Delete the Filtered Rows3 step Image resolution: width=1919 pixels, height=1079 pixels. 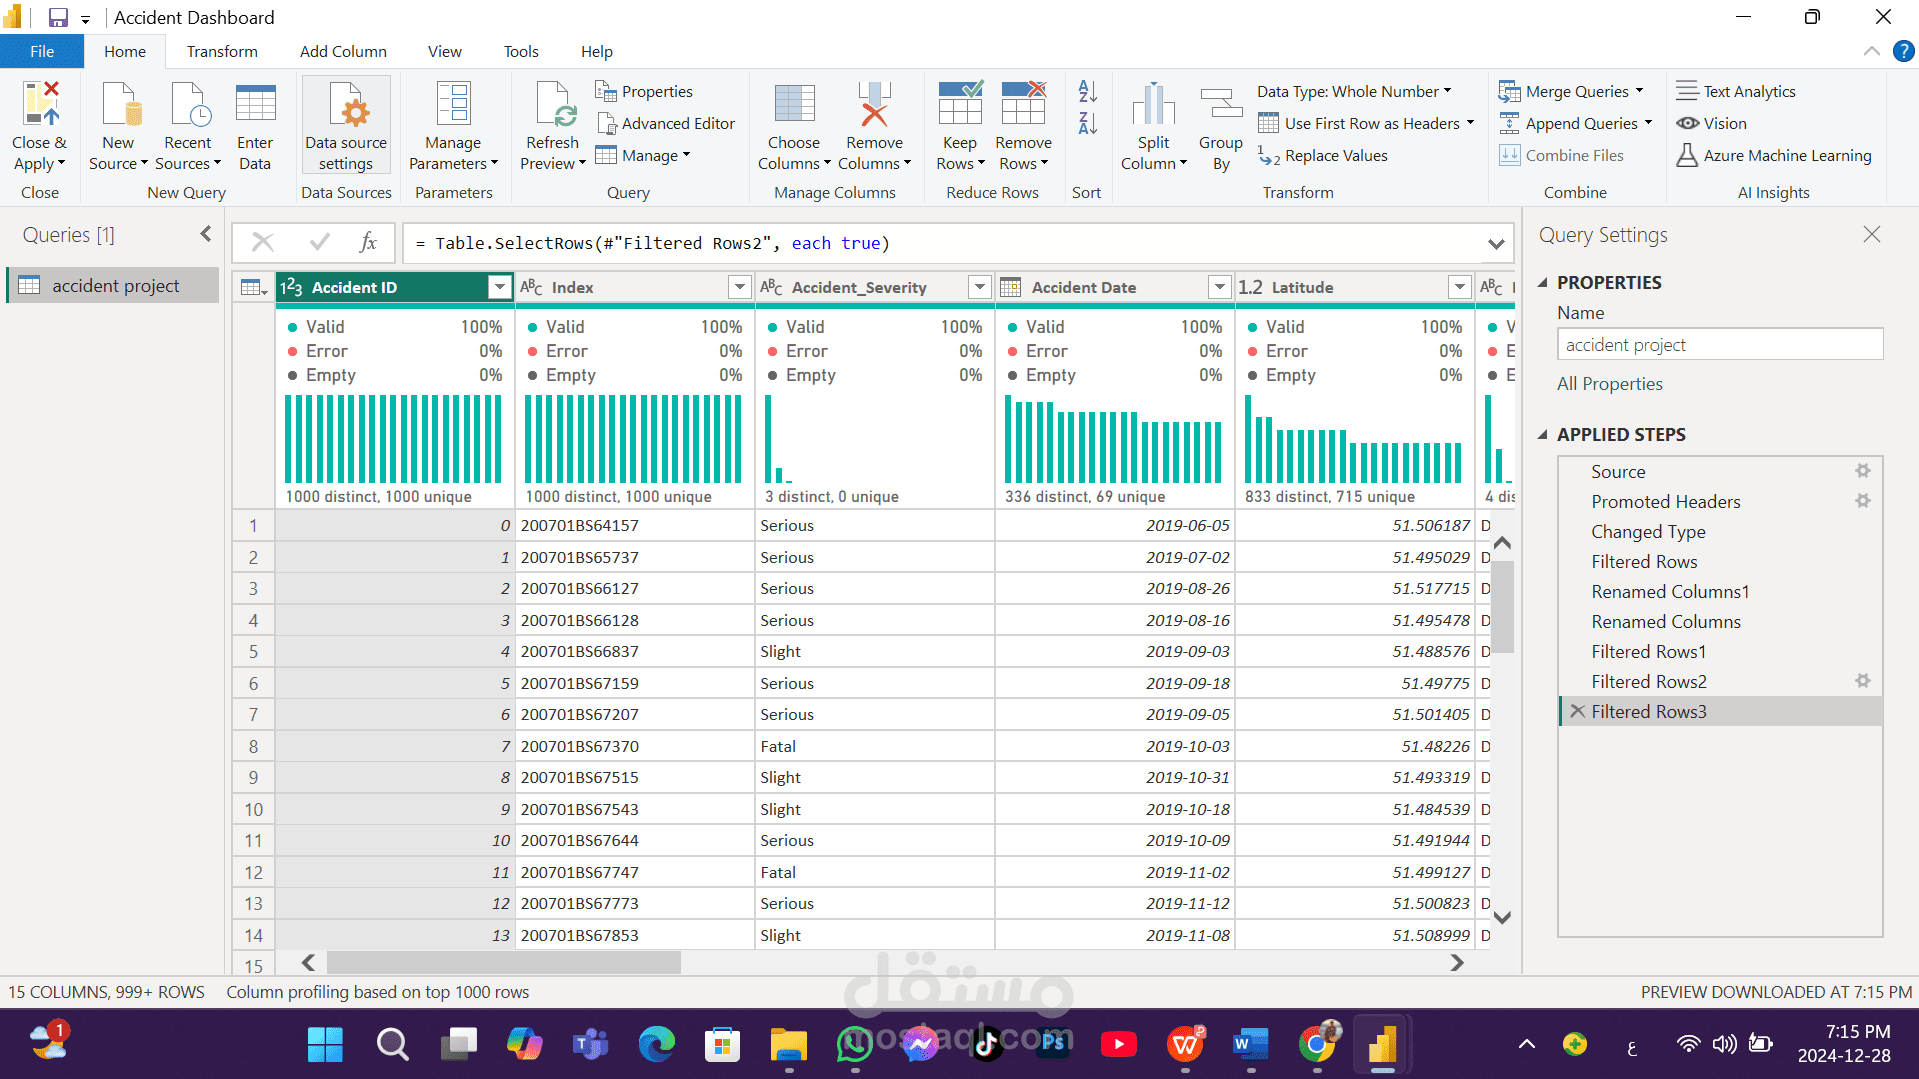(1577, 711)
